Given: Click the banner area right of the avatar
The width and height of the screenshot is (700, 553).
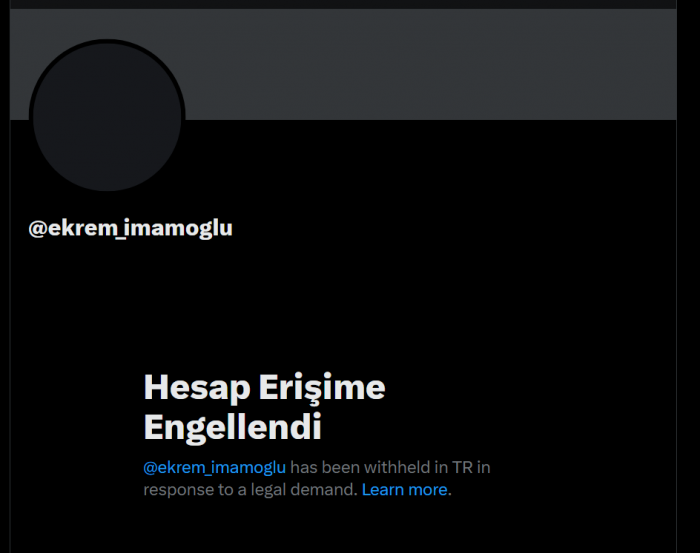Looking at the screenshot, I should pos(429,64).
